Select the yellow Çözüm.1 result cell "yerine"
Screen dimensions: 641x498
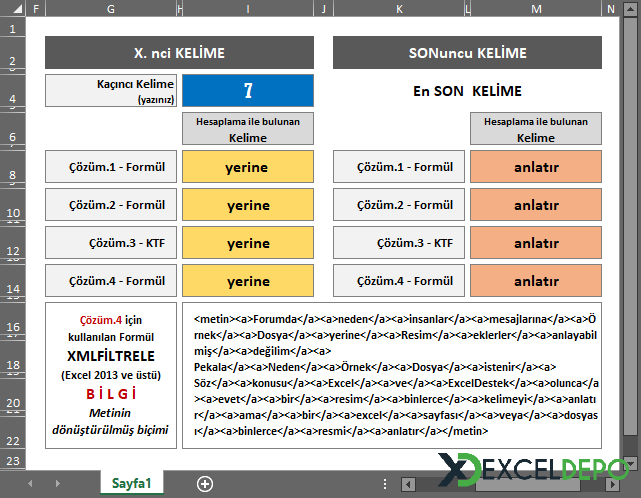click(248, 167)
